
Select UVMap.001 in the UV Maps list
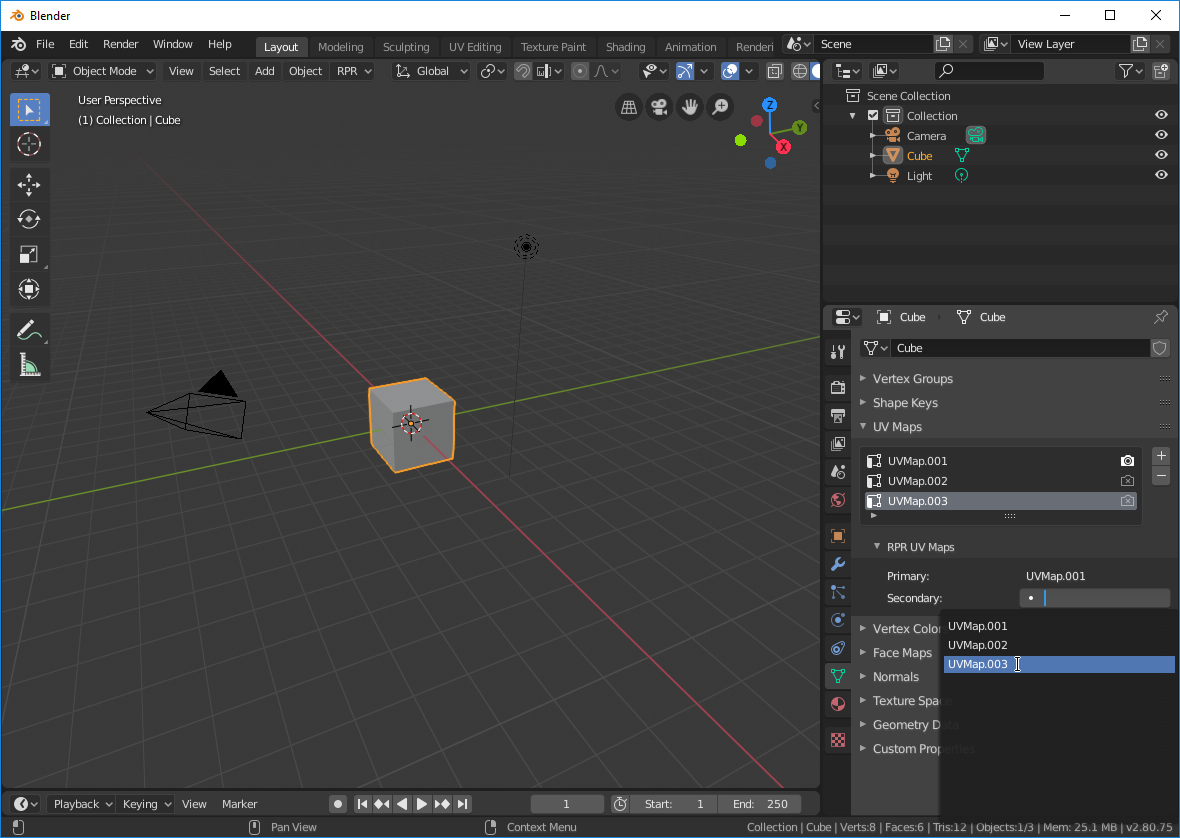pyautogui.click(x=1000, y=461)
